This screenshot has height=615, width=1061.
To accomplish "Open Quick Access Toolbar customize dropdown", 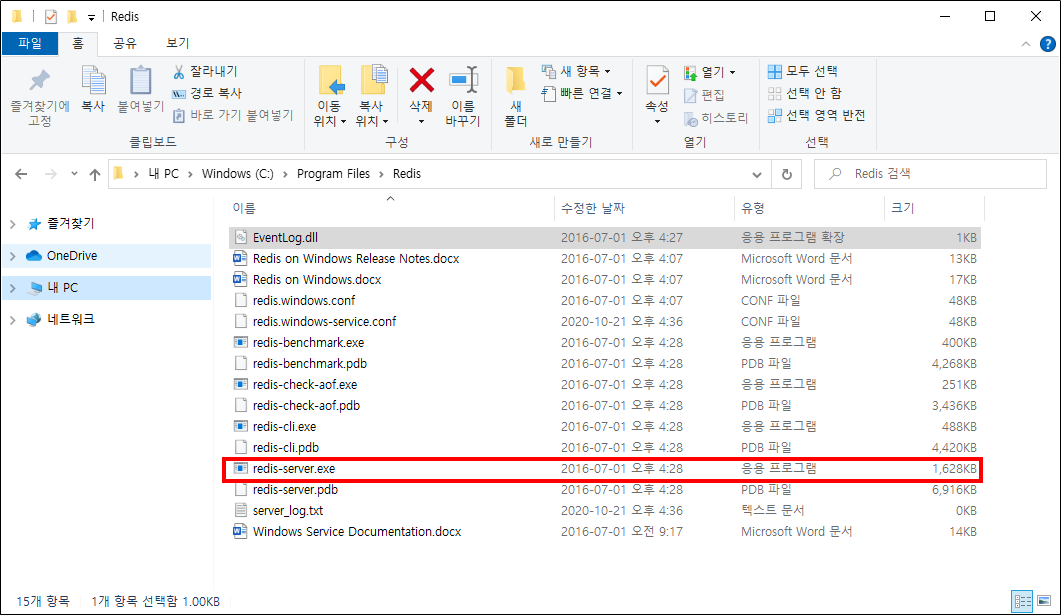I will click(91, 17).
